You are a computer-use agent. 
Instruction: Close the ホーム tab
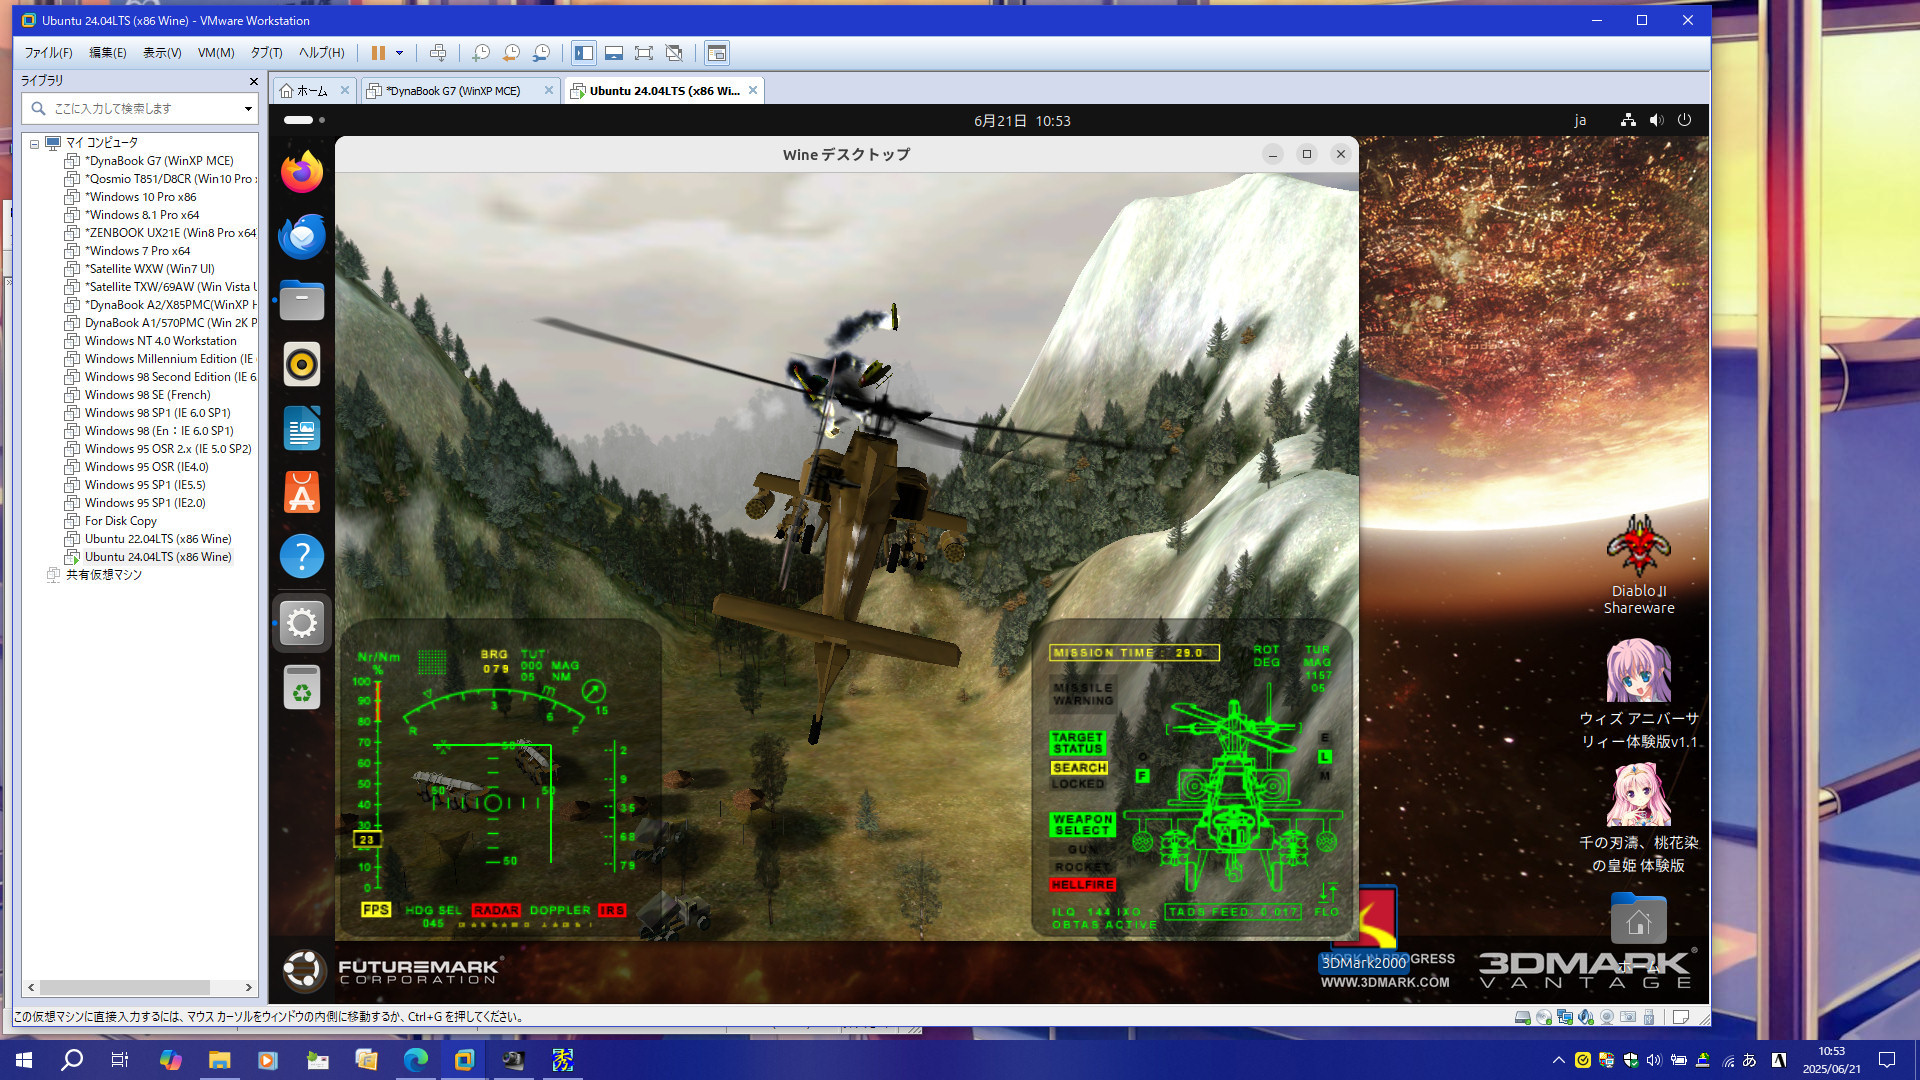tap(345, 90)
